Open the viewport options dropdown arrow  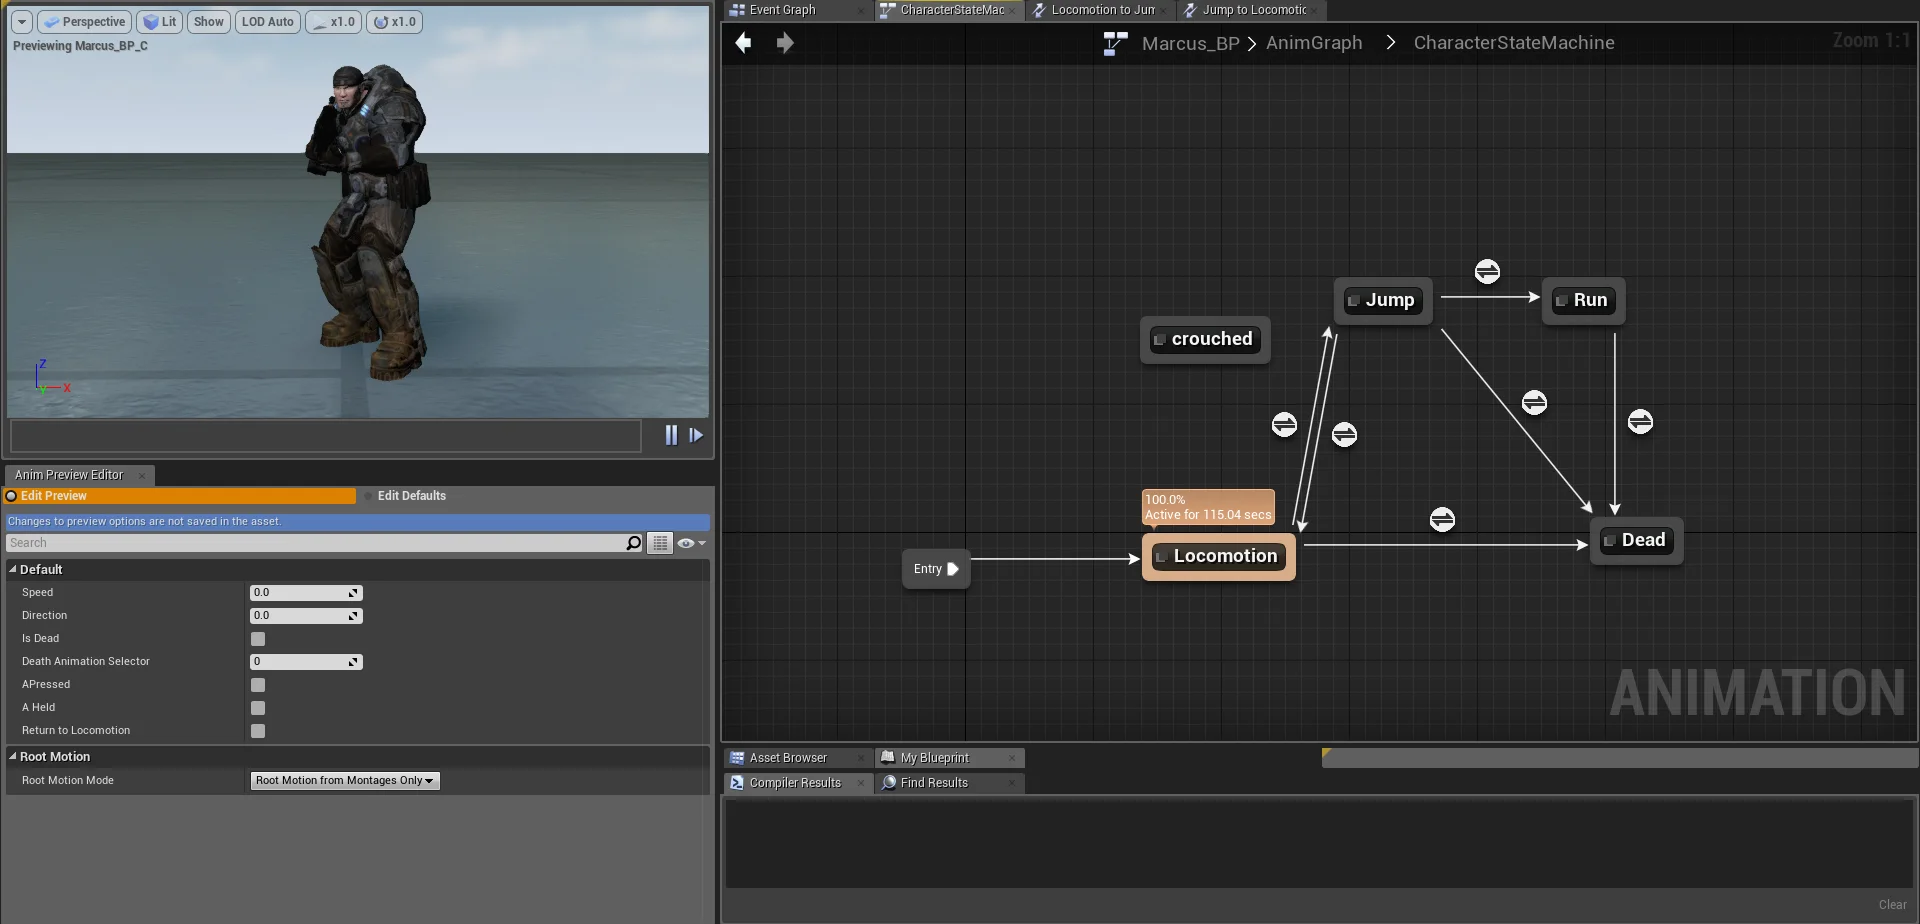click(x=22, y=22)
